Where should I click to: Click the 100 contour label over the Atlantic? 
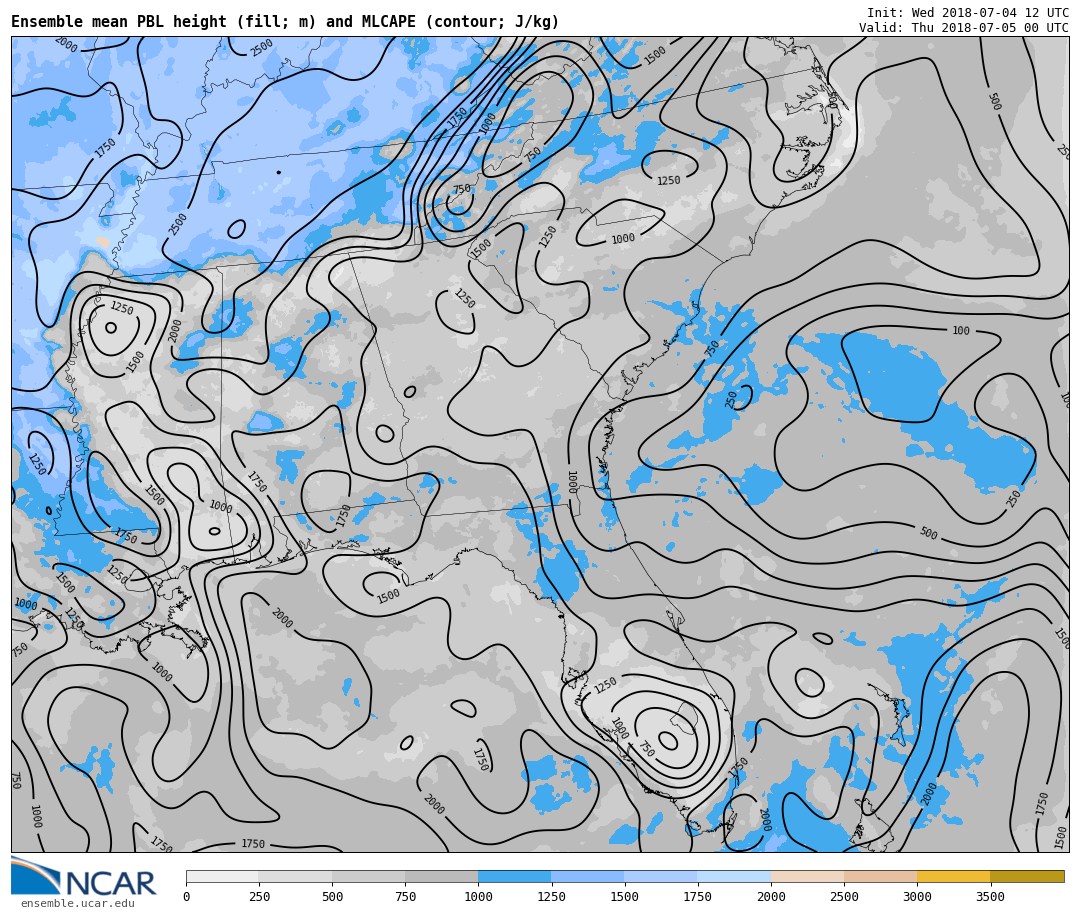[960, 331]
